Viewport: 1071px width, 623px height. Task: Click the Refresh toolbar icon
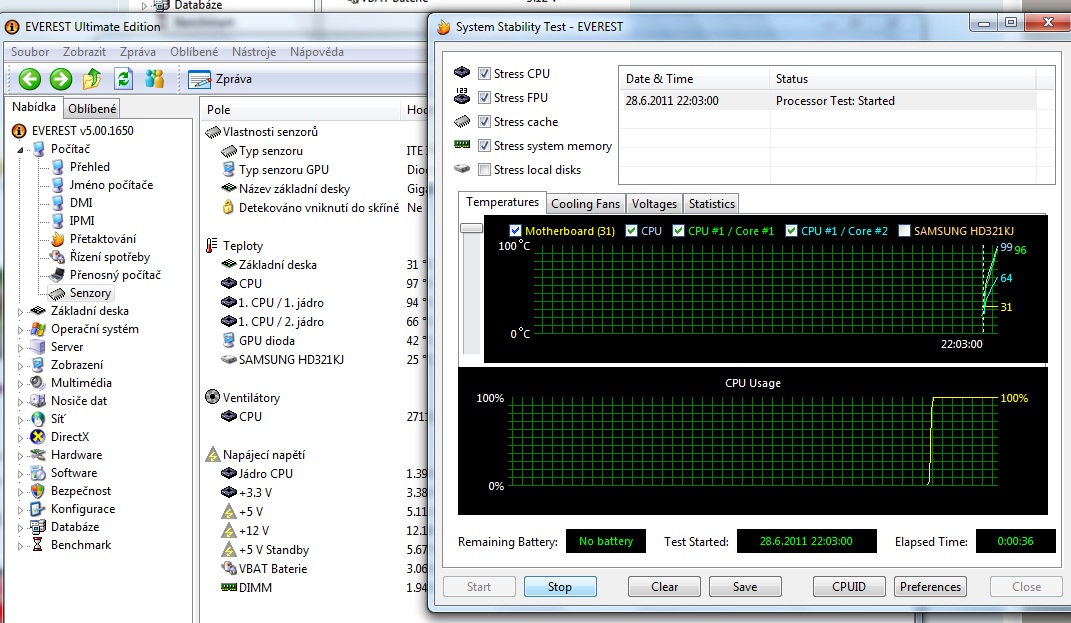[x=124, y=79]
